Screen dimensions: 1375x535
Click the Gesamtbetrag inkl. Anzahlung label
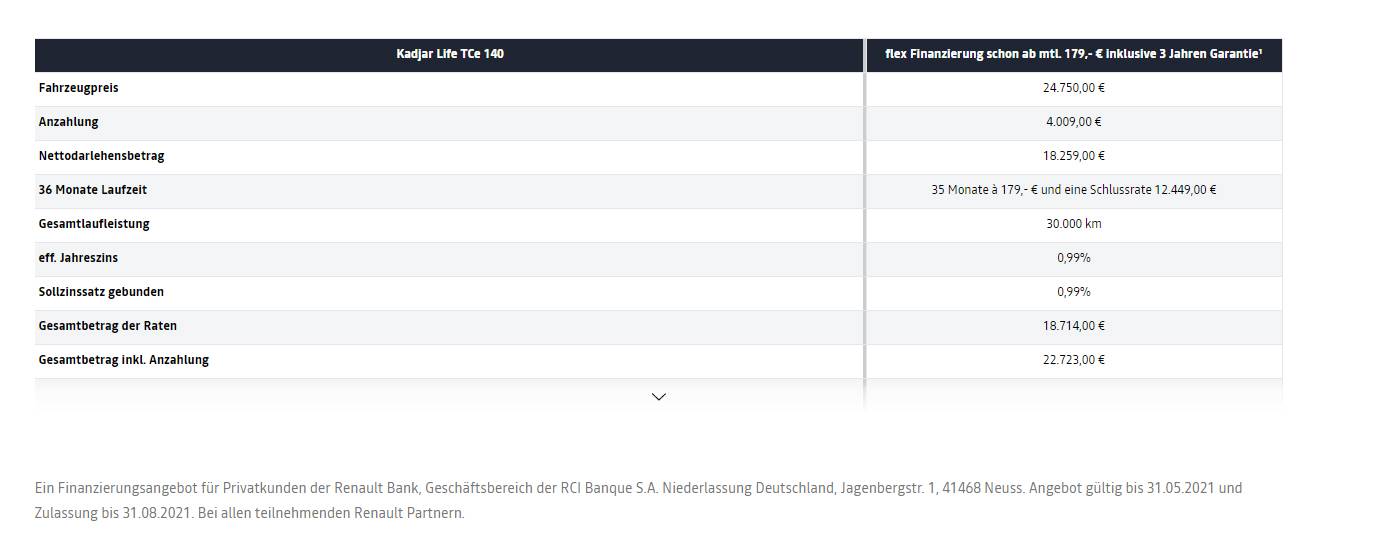coord(124,360)
